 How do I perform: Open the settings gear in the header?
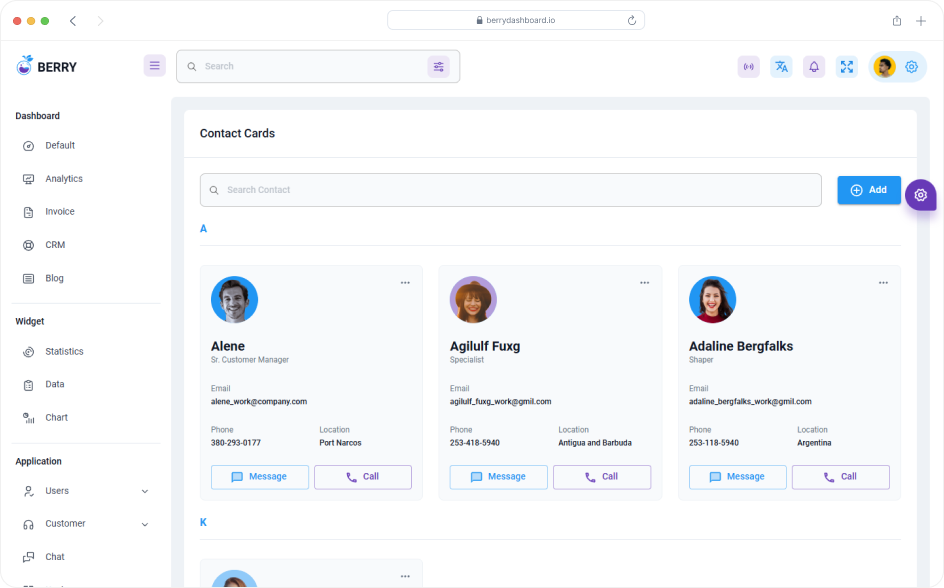click(911, 66)
